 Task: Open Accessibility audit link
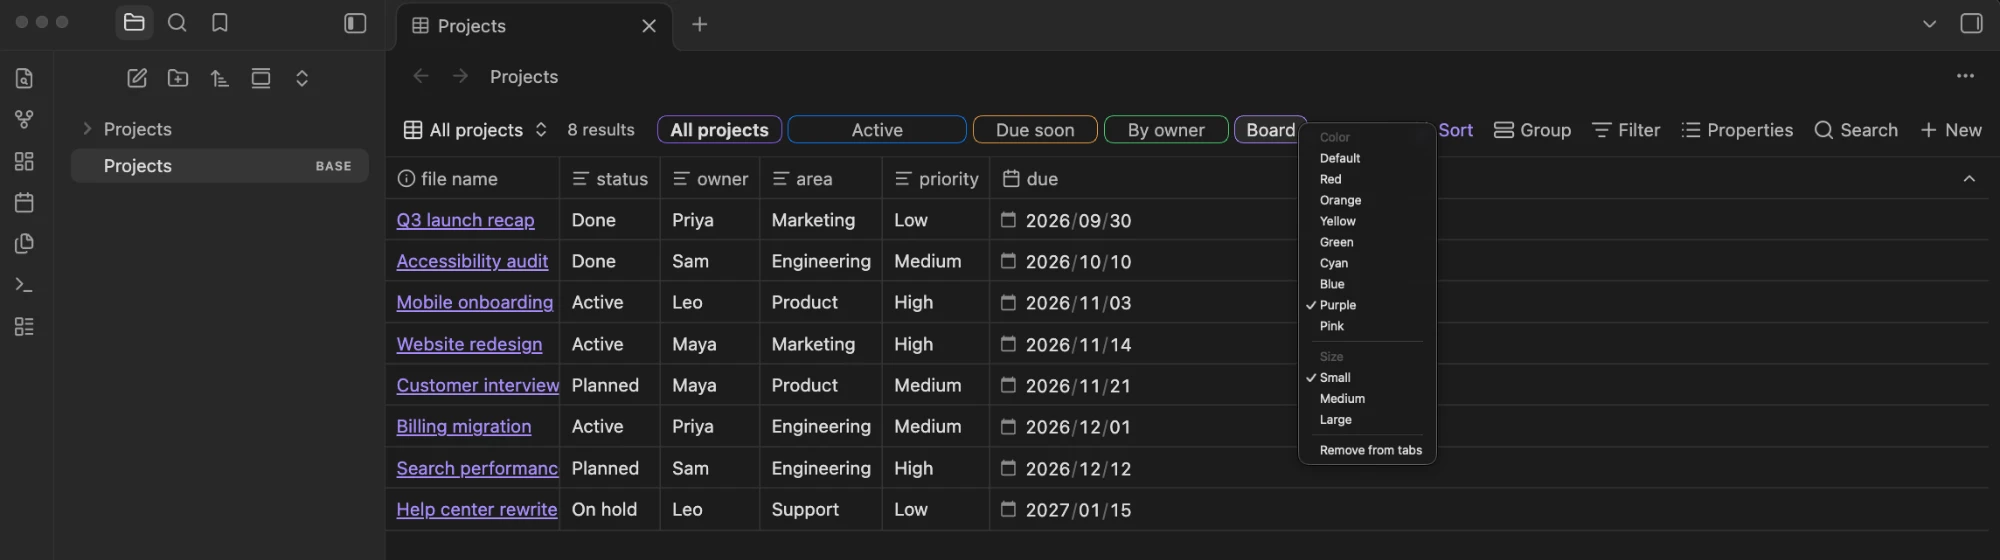(472, 261)
